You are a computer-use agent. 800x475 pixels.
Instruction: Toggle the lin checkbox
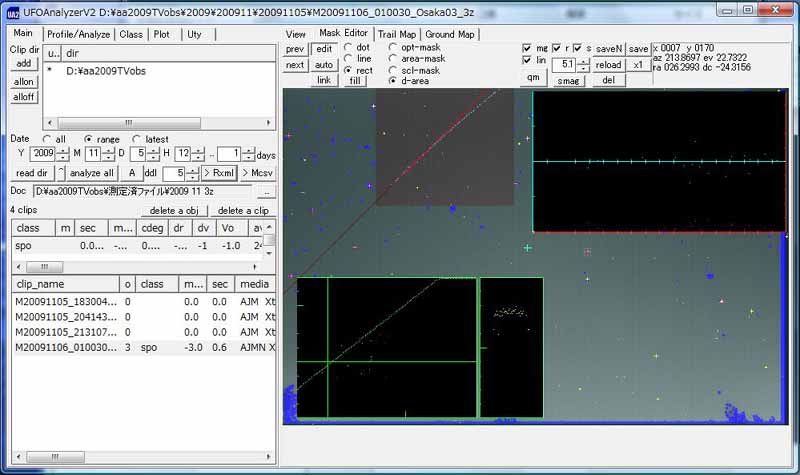[x=527, y=60]
